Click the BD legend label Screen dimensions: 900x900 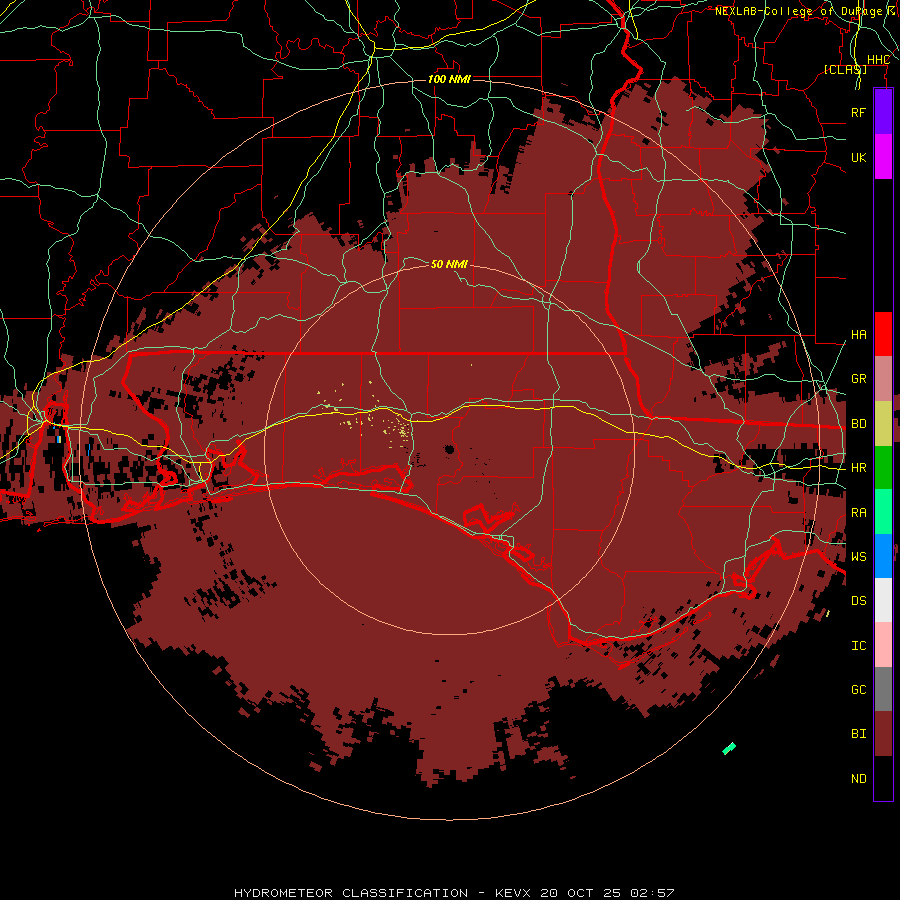858,424
